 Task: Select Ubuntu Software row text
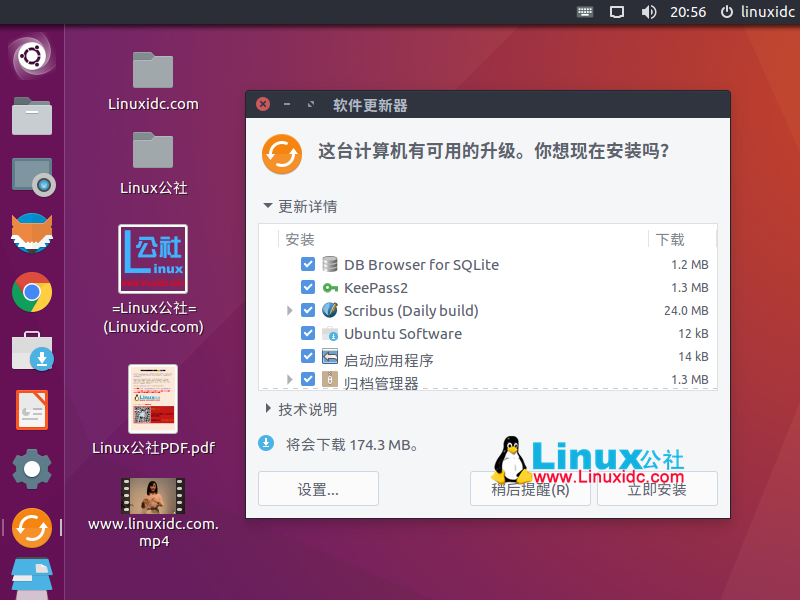click(403, 334)
